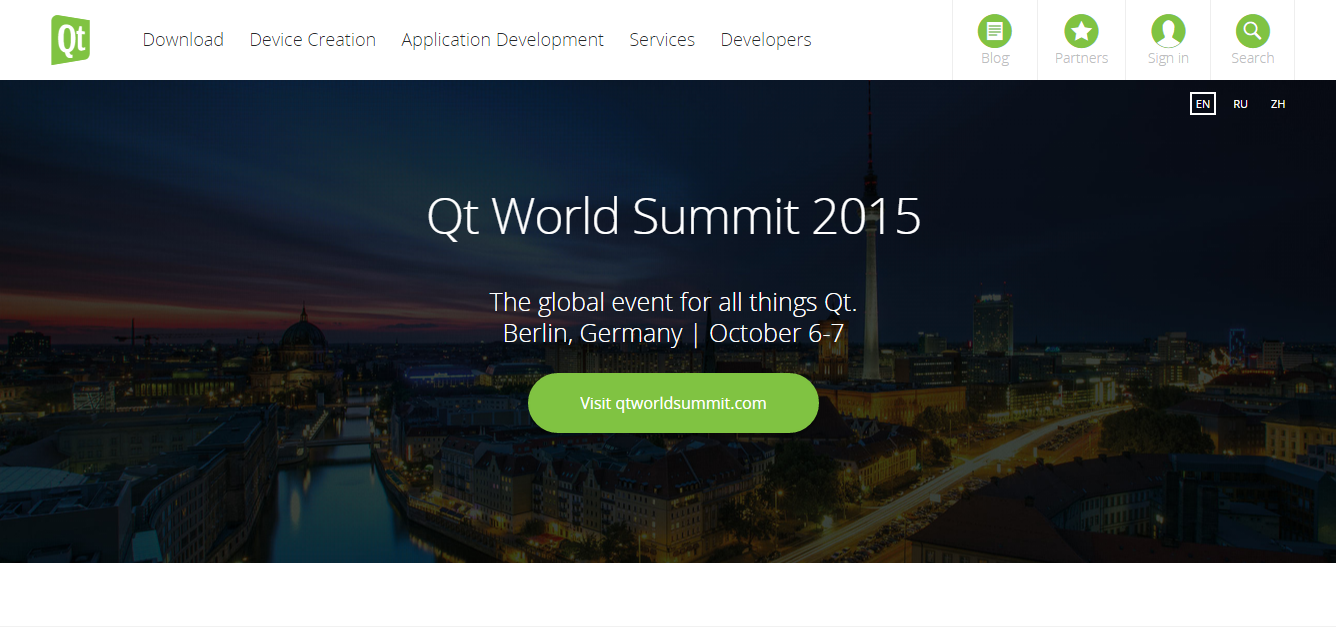
Task: Open the Device Creation menu
Action: 313,40
